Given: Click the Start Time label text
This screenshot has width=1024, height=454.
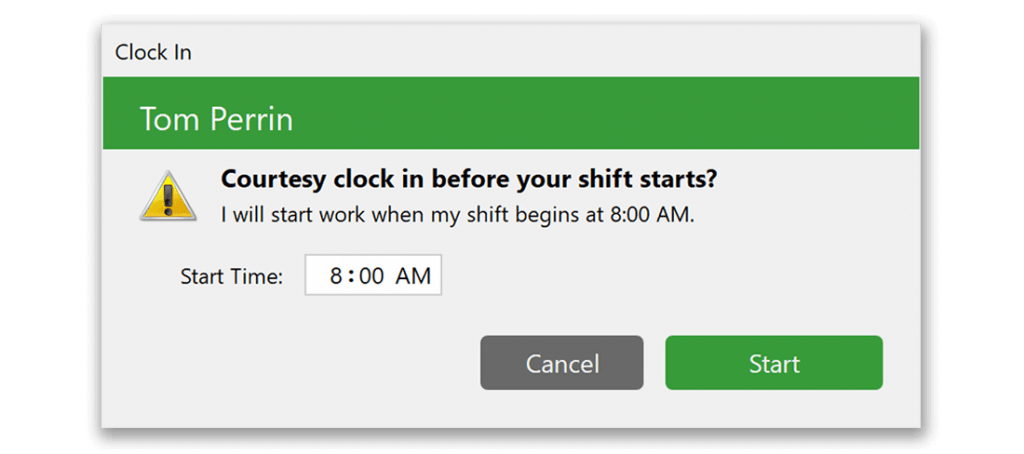Looking at the screenshot, I should pos(231,276).
